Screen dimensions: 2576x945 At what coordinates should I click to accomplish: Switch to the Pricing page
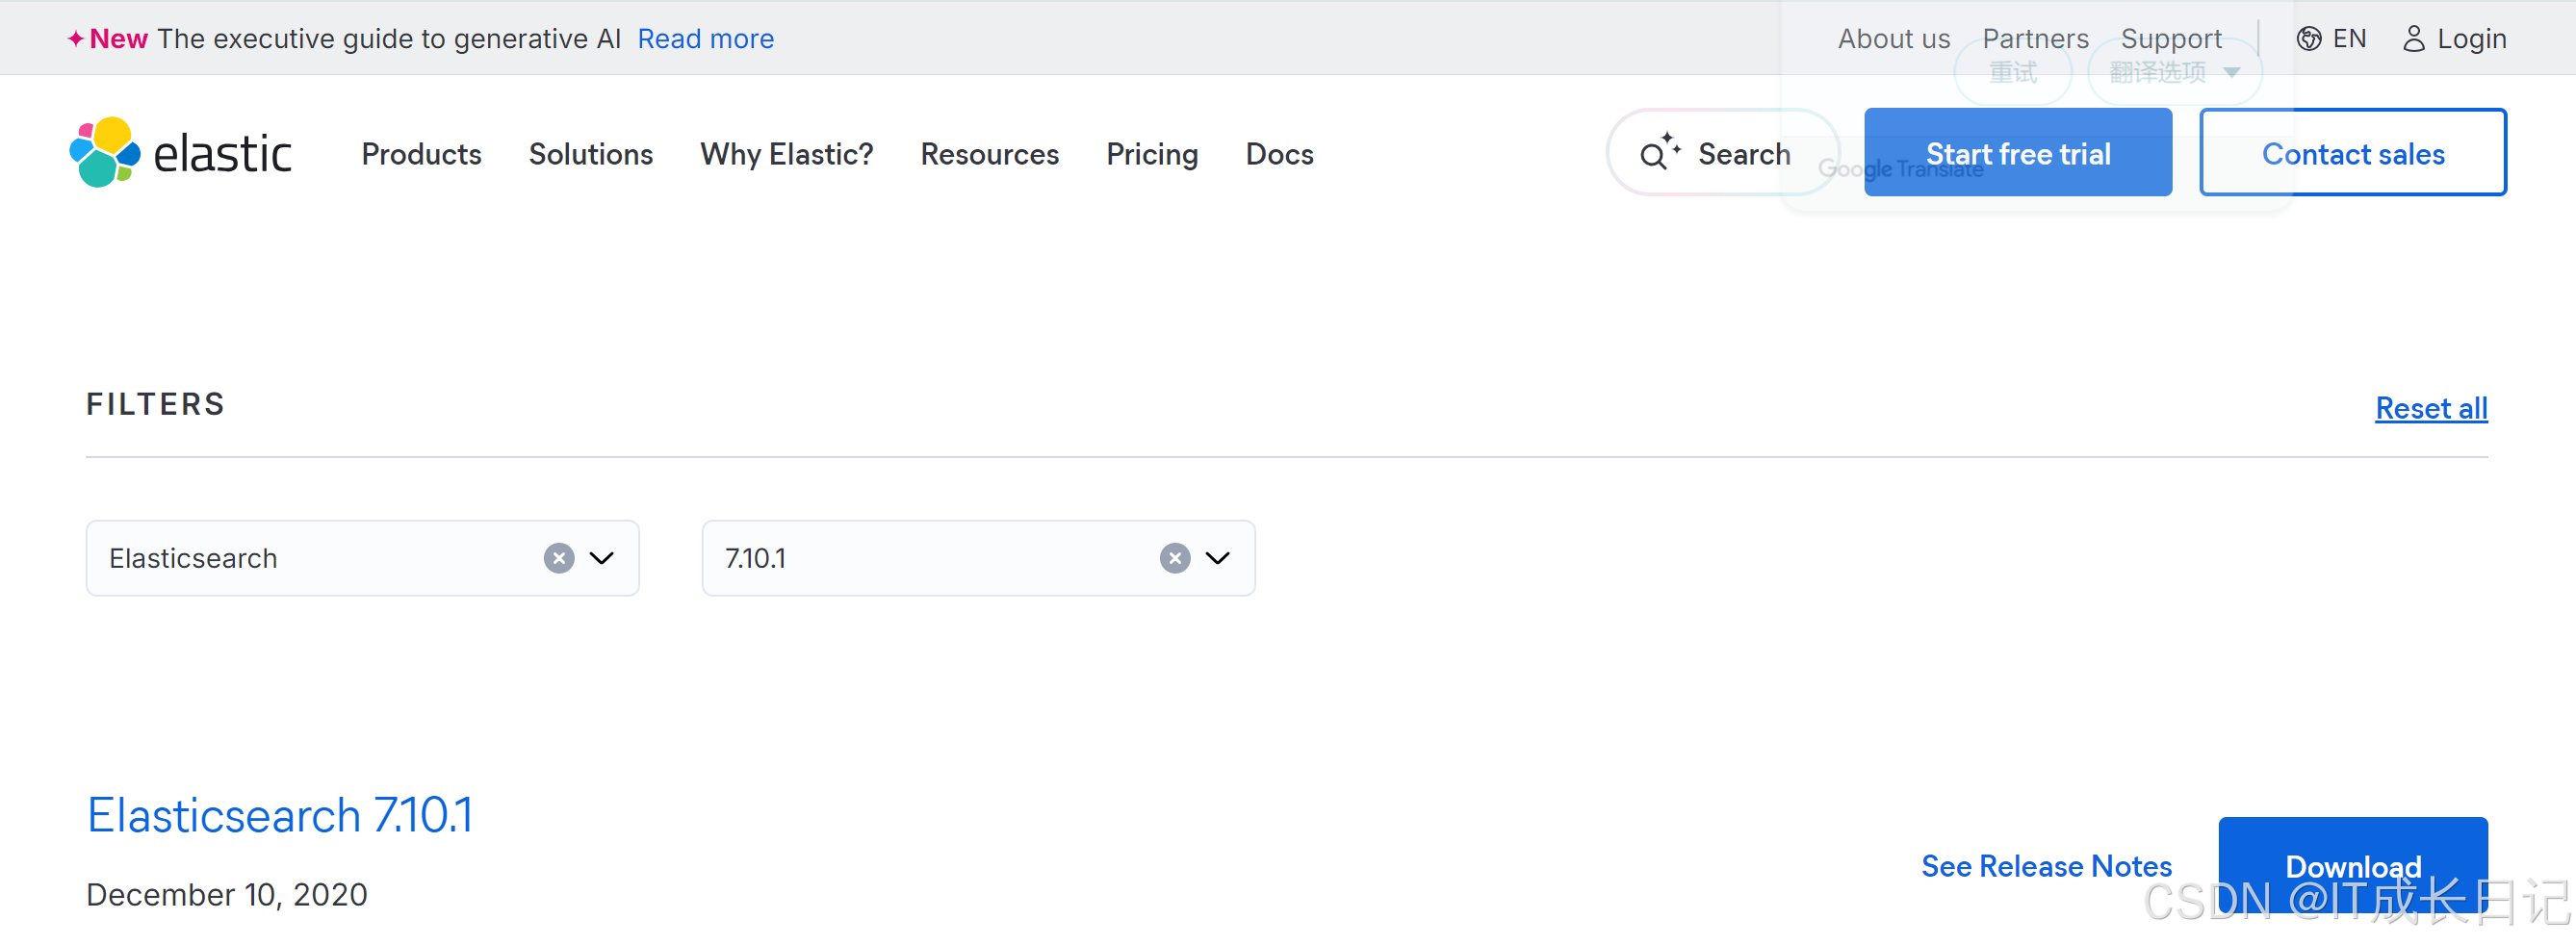click(1151, 154)
